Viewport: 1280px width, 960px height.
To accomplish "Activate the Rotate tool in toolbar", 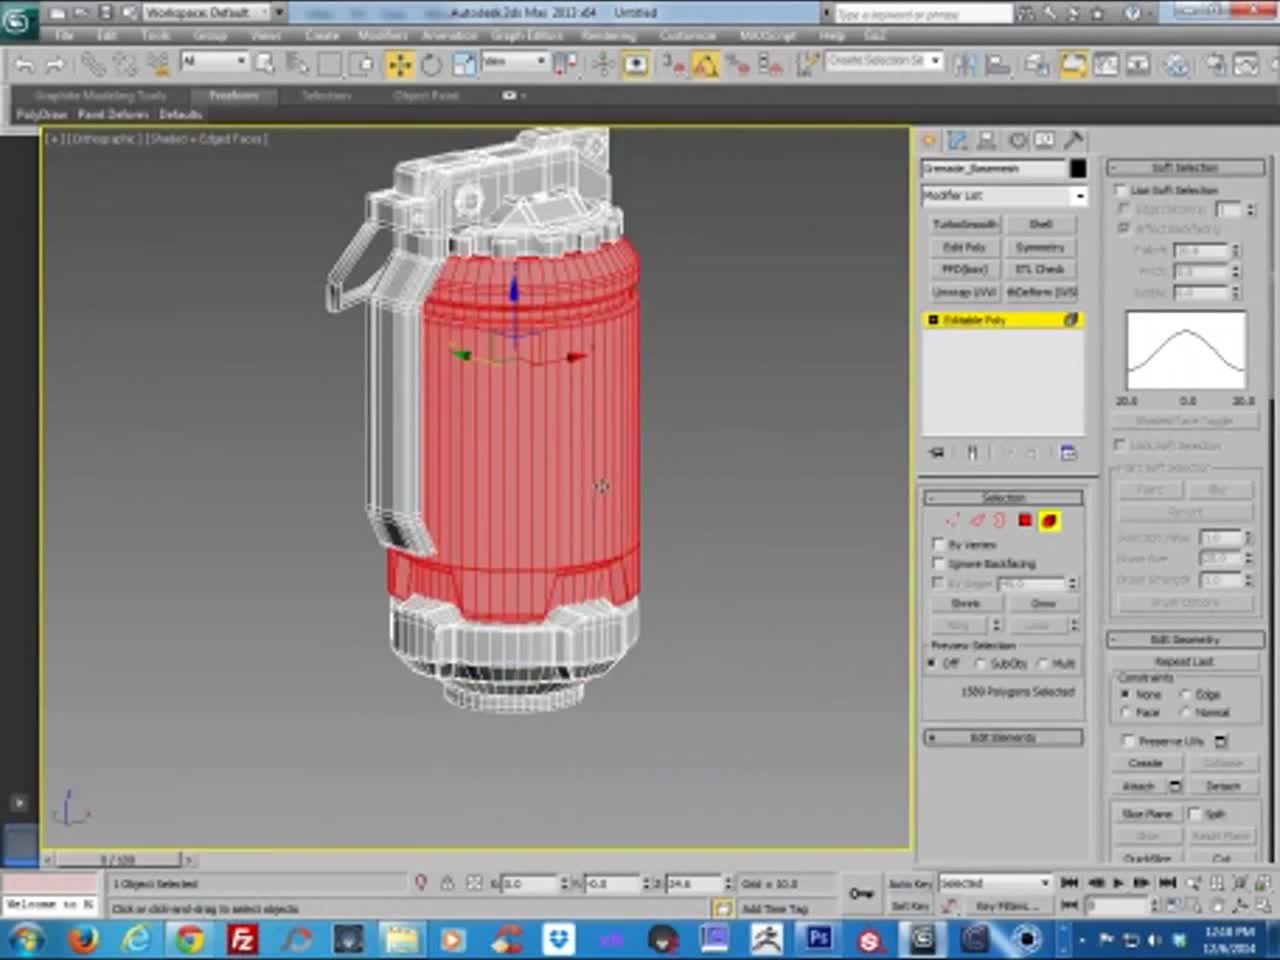I will [x=432, y=65].
